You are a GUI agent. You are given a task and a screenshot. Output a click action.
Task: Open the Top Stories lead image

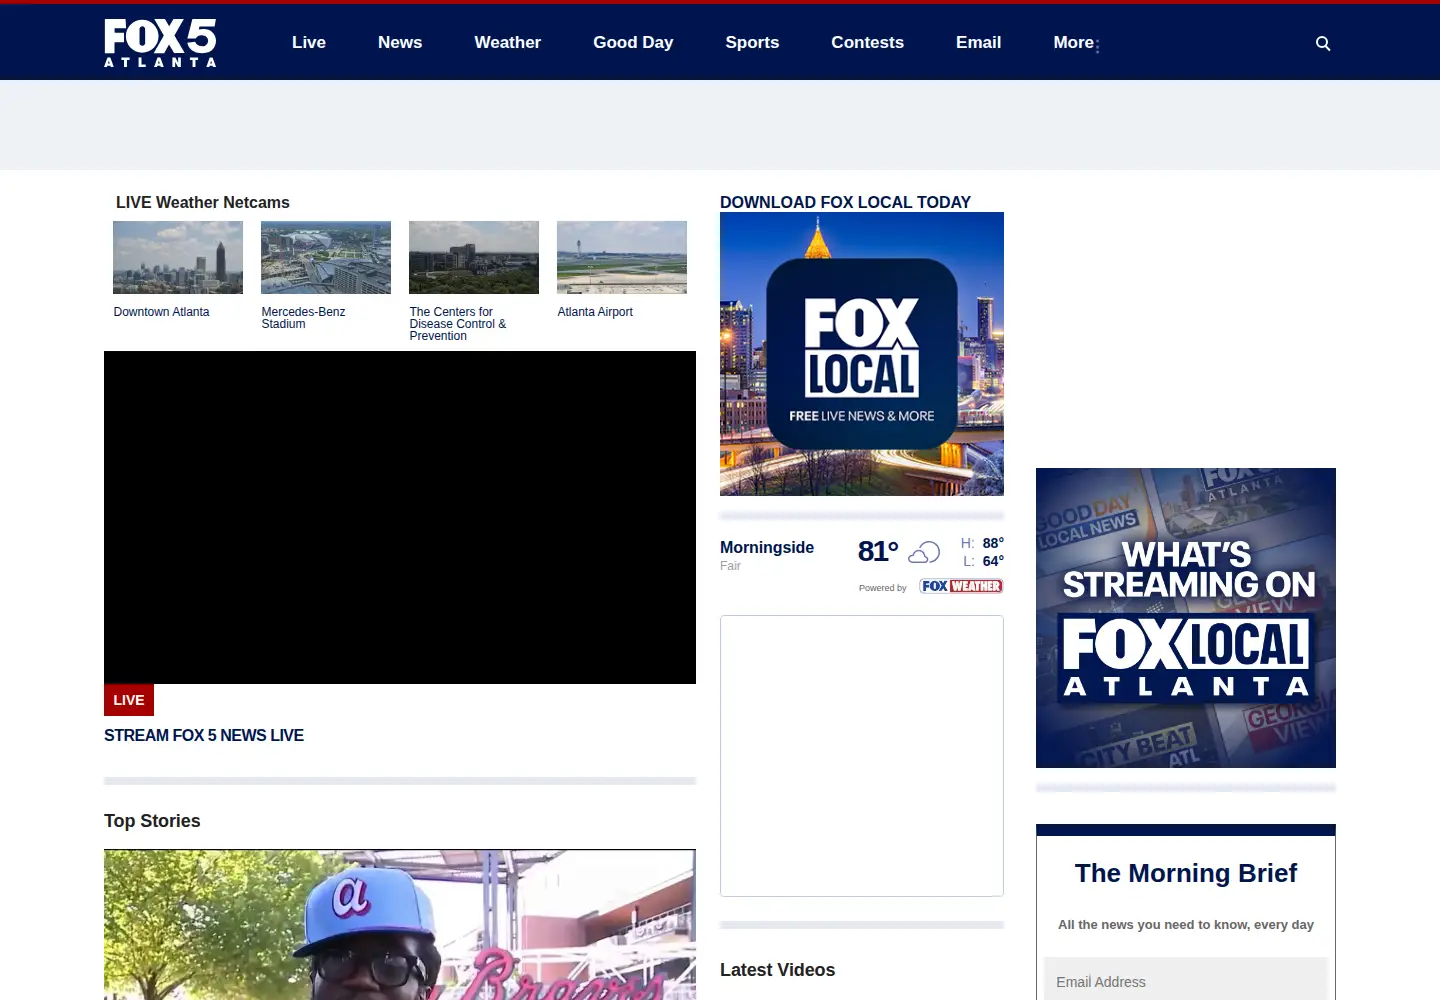400,925
